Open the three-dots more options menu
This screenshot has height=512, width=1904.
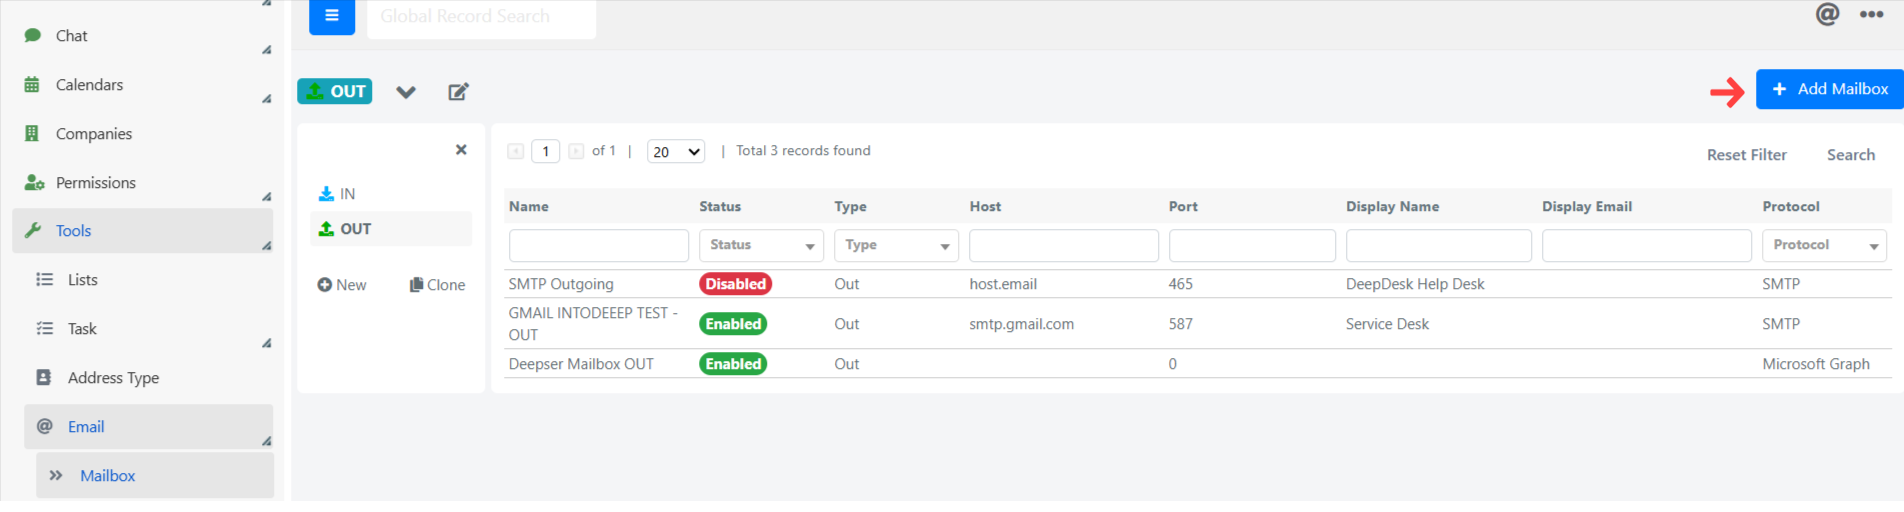(1871, 14)
